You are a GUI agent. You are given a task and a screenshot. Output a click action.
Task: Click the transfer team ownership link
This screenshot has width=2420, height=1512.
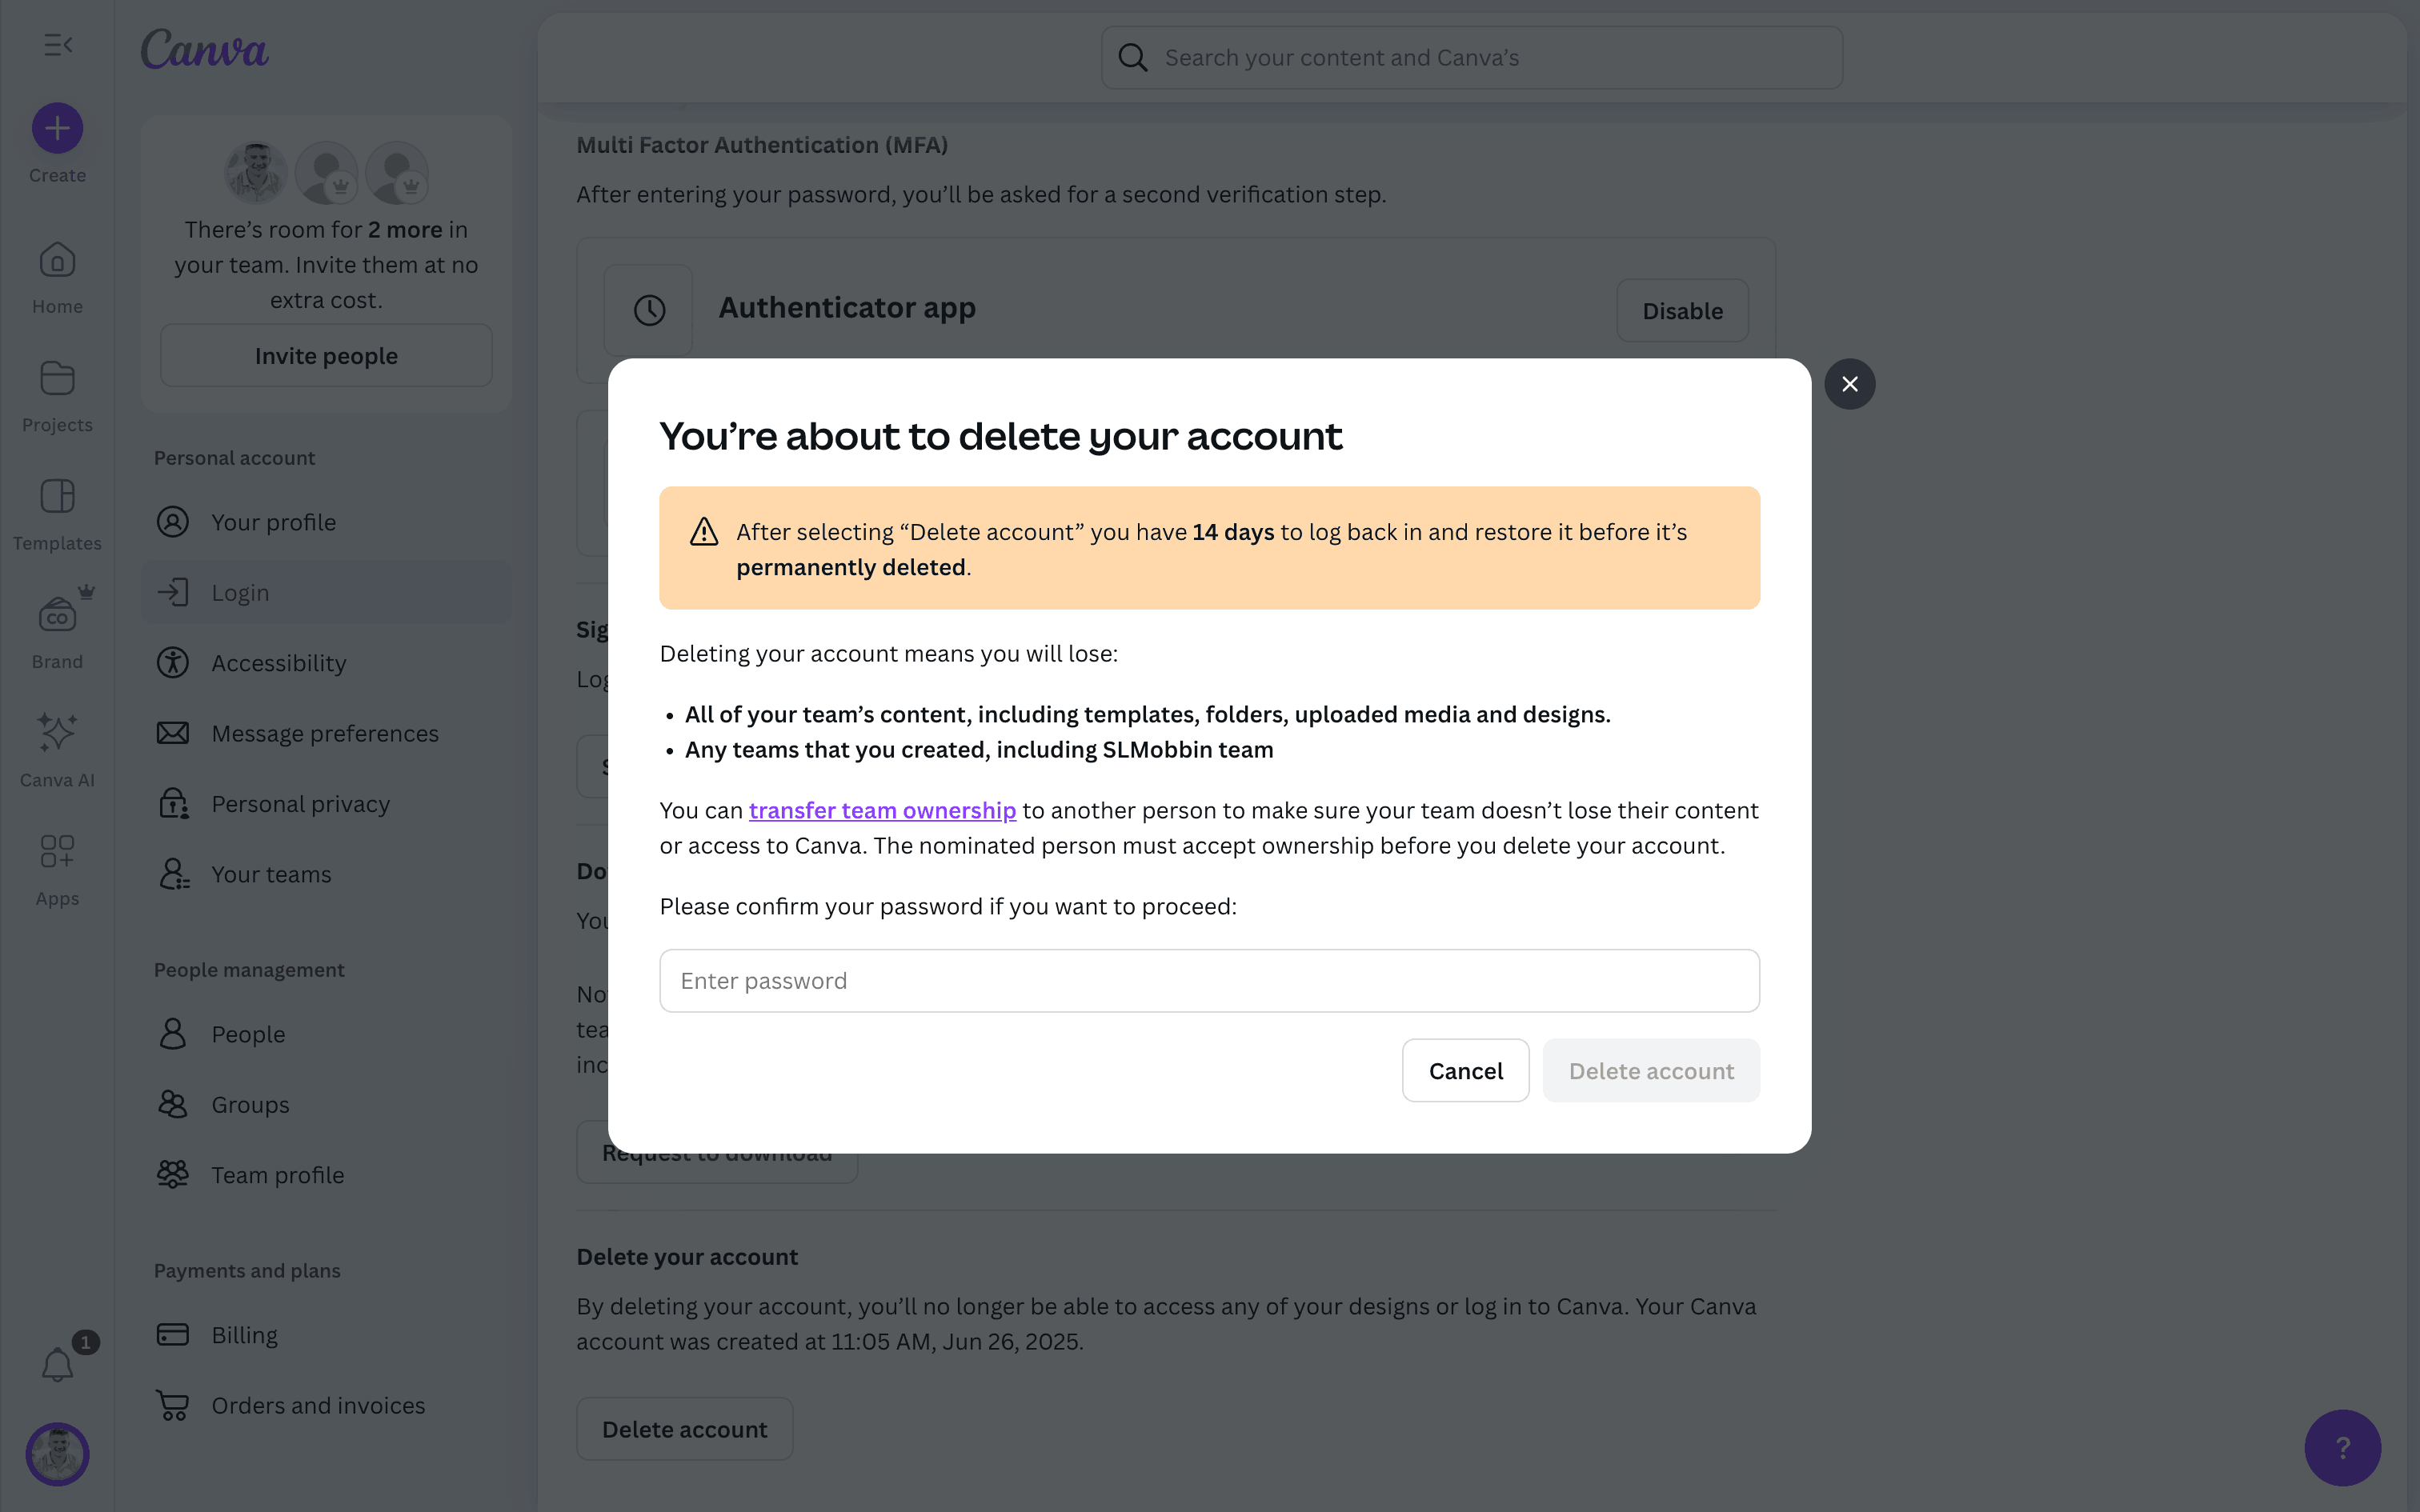tap(882, 810)
